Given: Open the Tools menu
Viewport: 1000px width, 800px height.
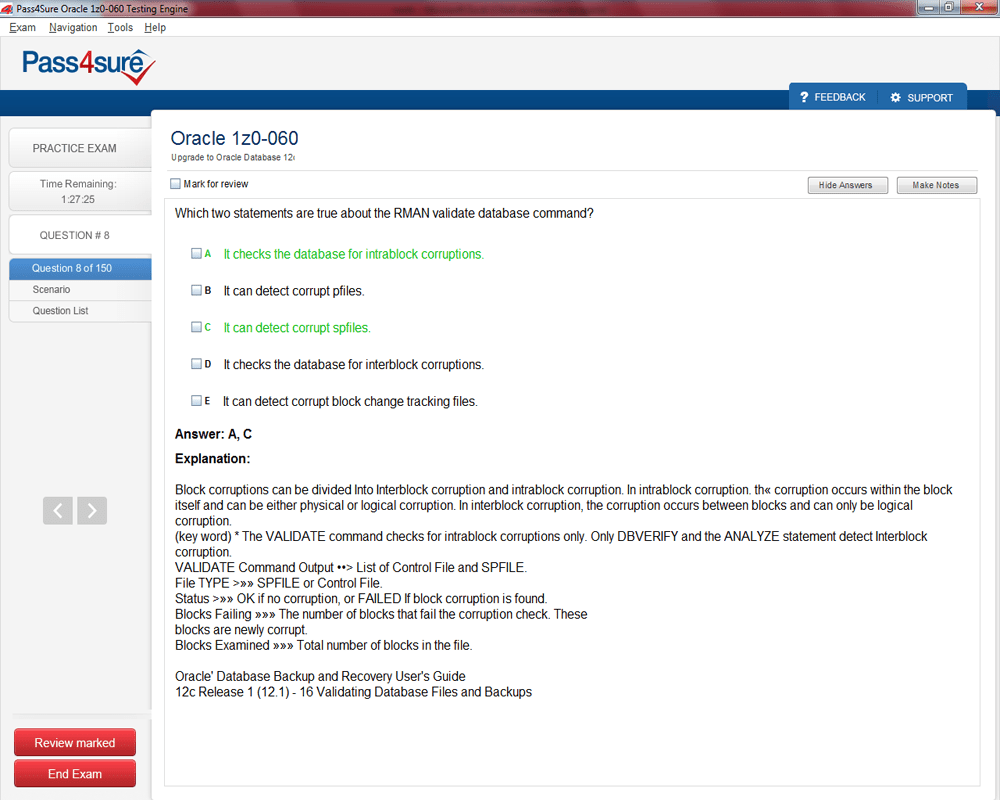Looking at the screenshot, I should click(120, 27).
